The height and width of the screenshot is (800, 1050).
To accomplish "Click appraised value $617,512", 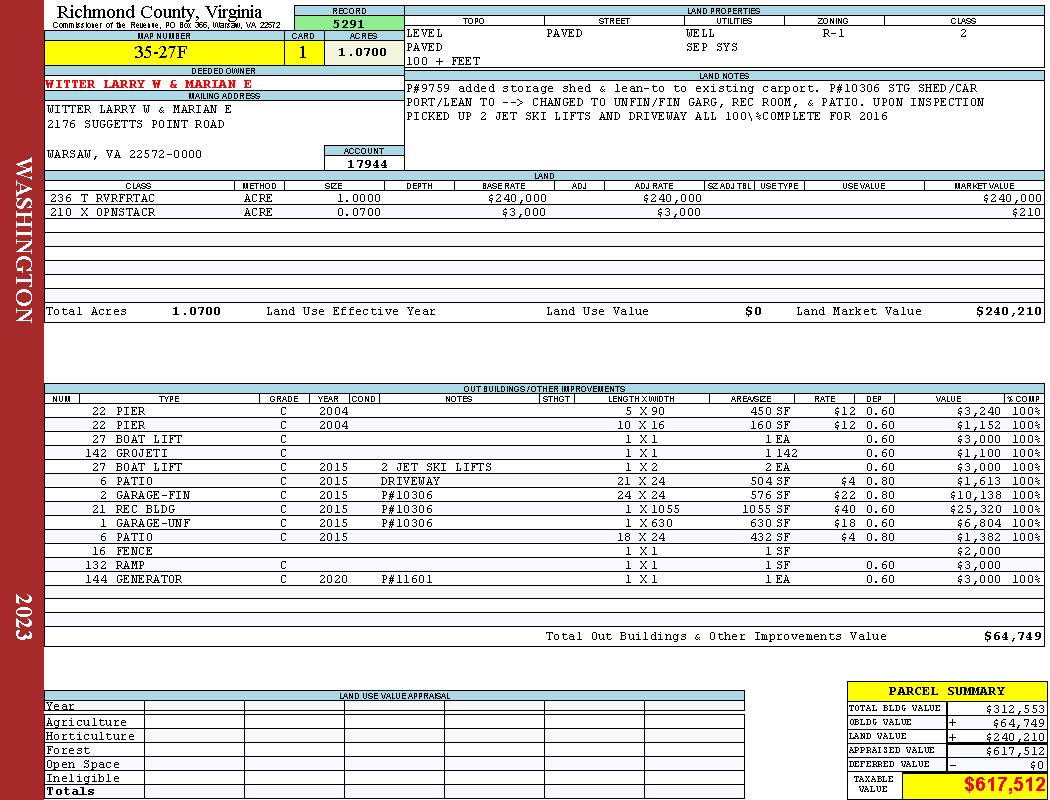I will 1015,752.
